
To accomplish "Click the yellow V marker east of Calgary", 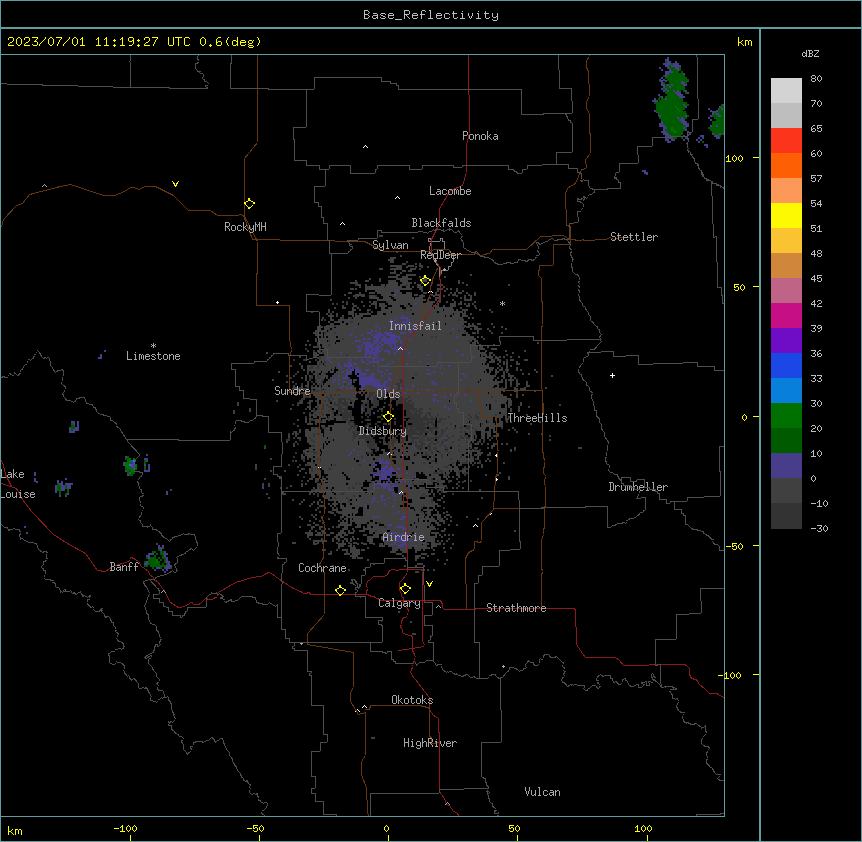I will pos(429,584).
